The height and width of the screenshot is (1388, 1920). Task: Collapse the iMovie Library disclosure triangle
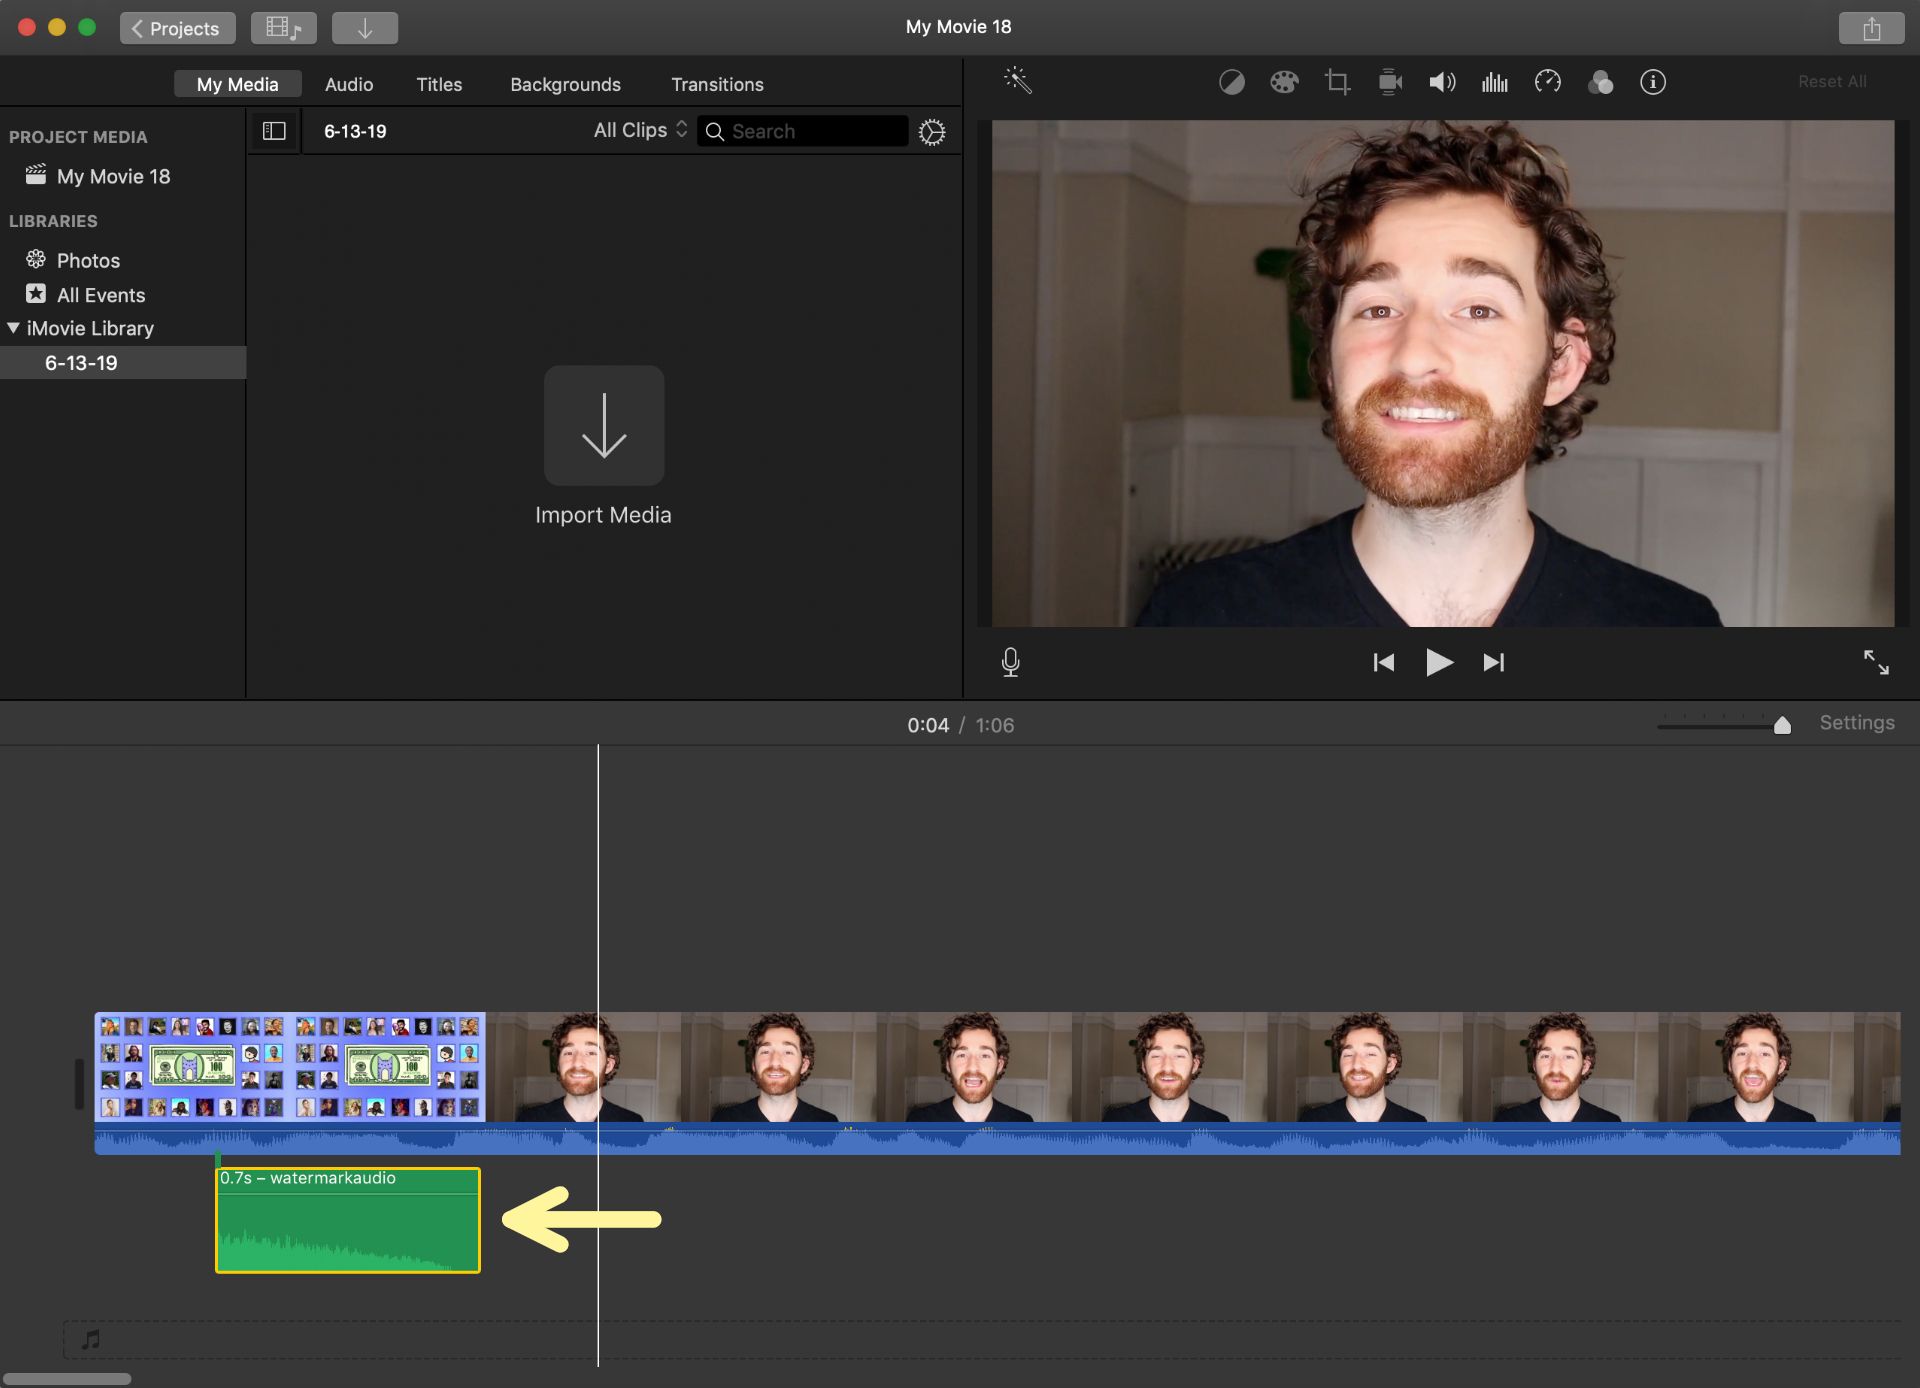(14, 328)
